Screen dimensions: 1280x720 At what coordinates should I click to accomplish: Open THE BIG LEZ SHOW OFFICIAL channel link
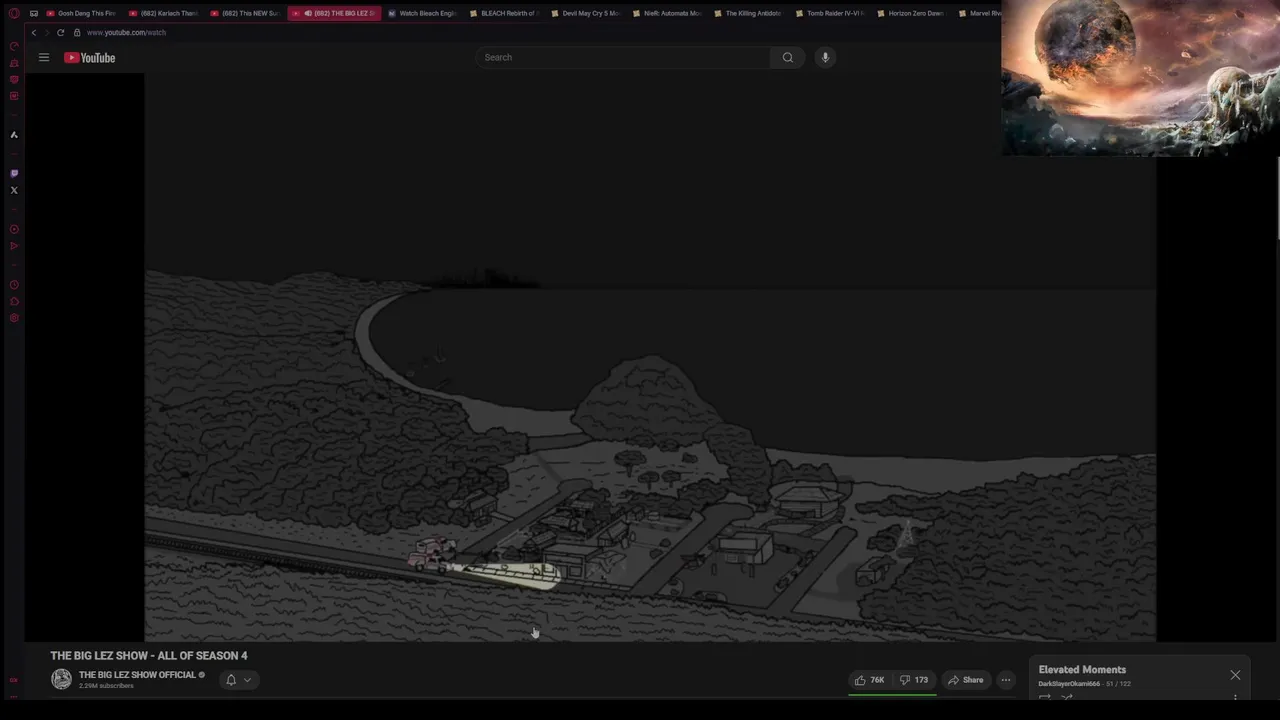point(137,675)
